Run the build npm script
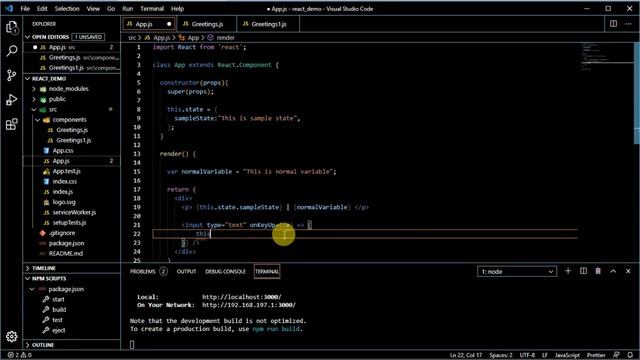Screen dimensions: 640x360 (x=59, y=309)
